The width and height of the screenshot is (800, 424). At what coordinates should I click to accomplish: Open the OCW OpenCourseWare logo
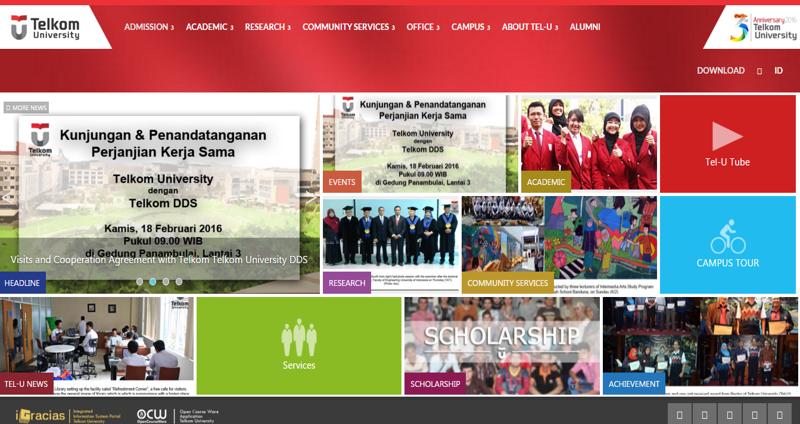pyautogui.click(x=178, y=415)
